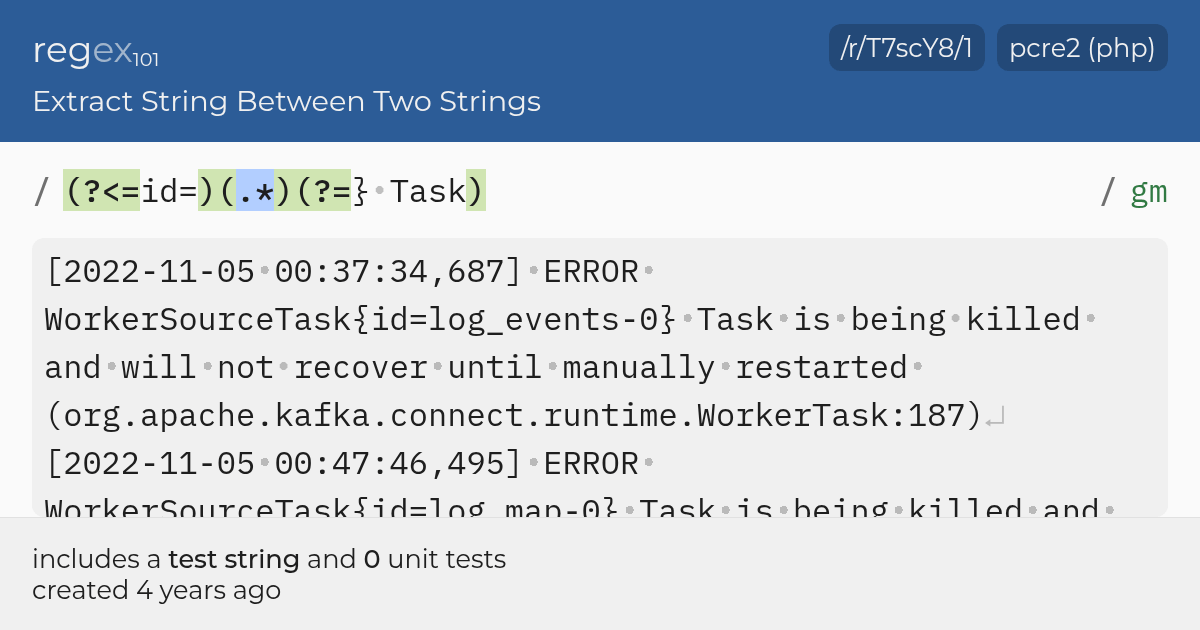
Task: Click the blue highlighted .* token
Action: point(254,191)
